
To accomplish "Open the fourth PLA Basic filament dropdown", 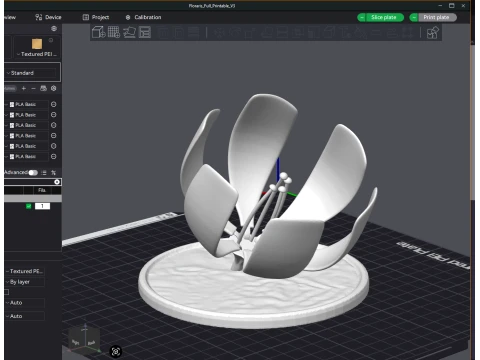I will pos(27,136).
